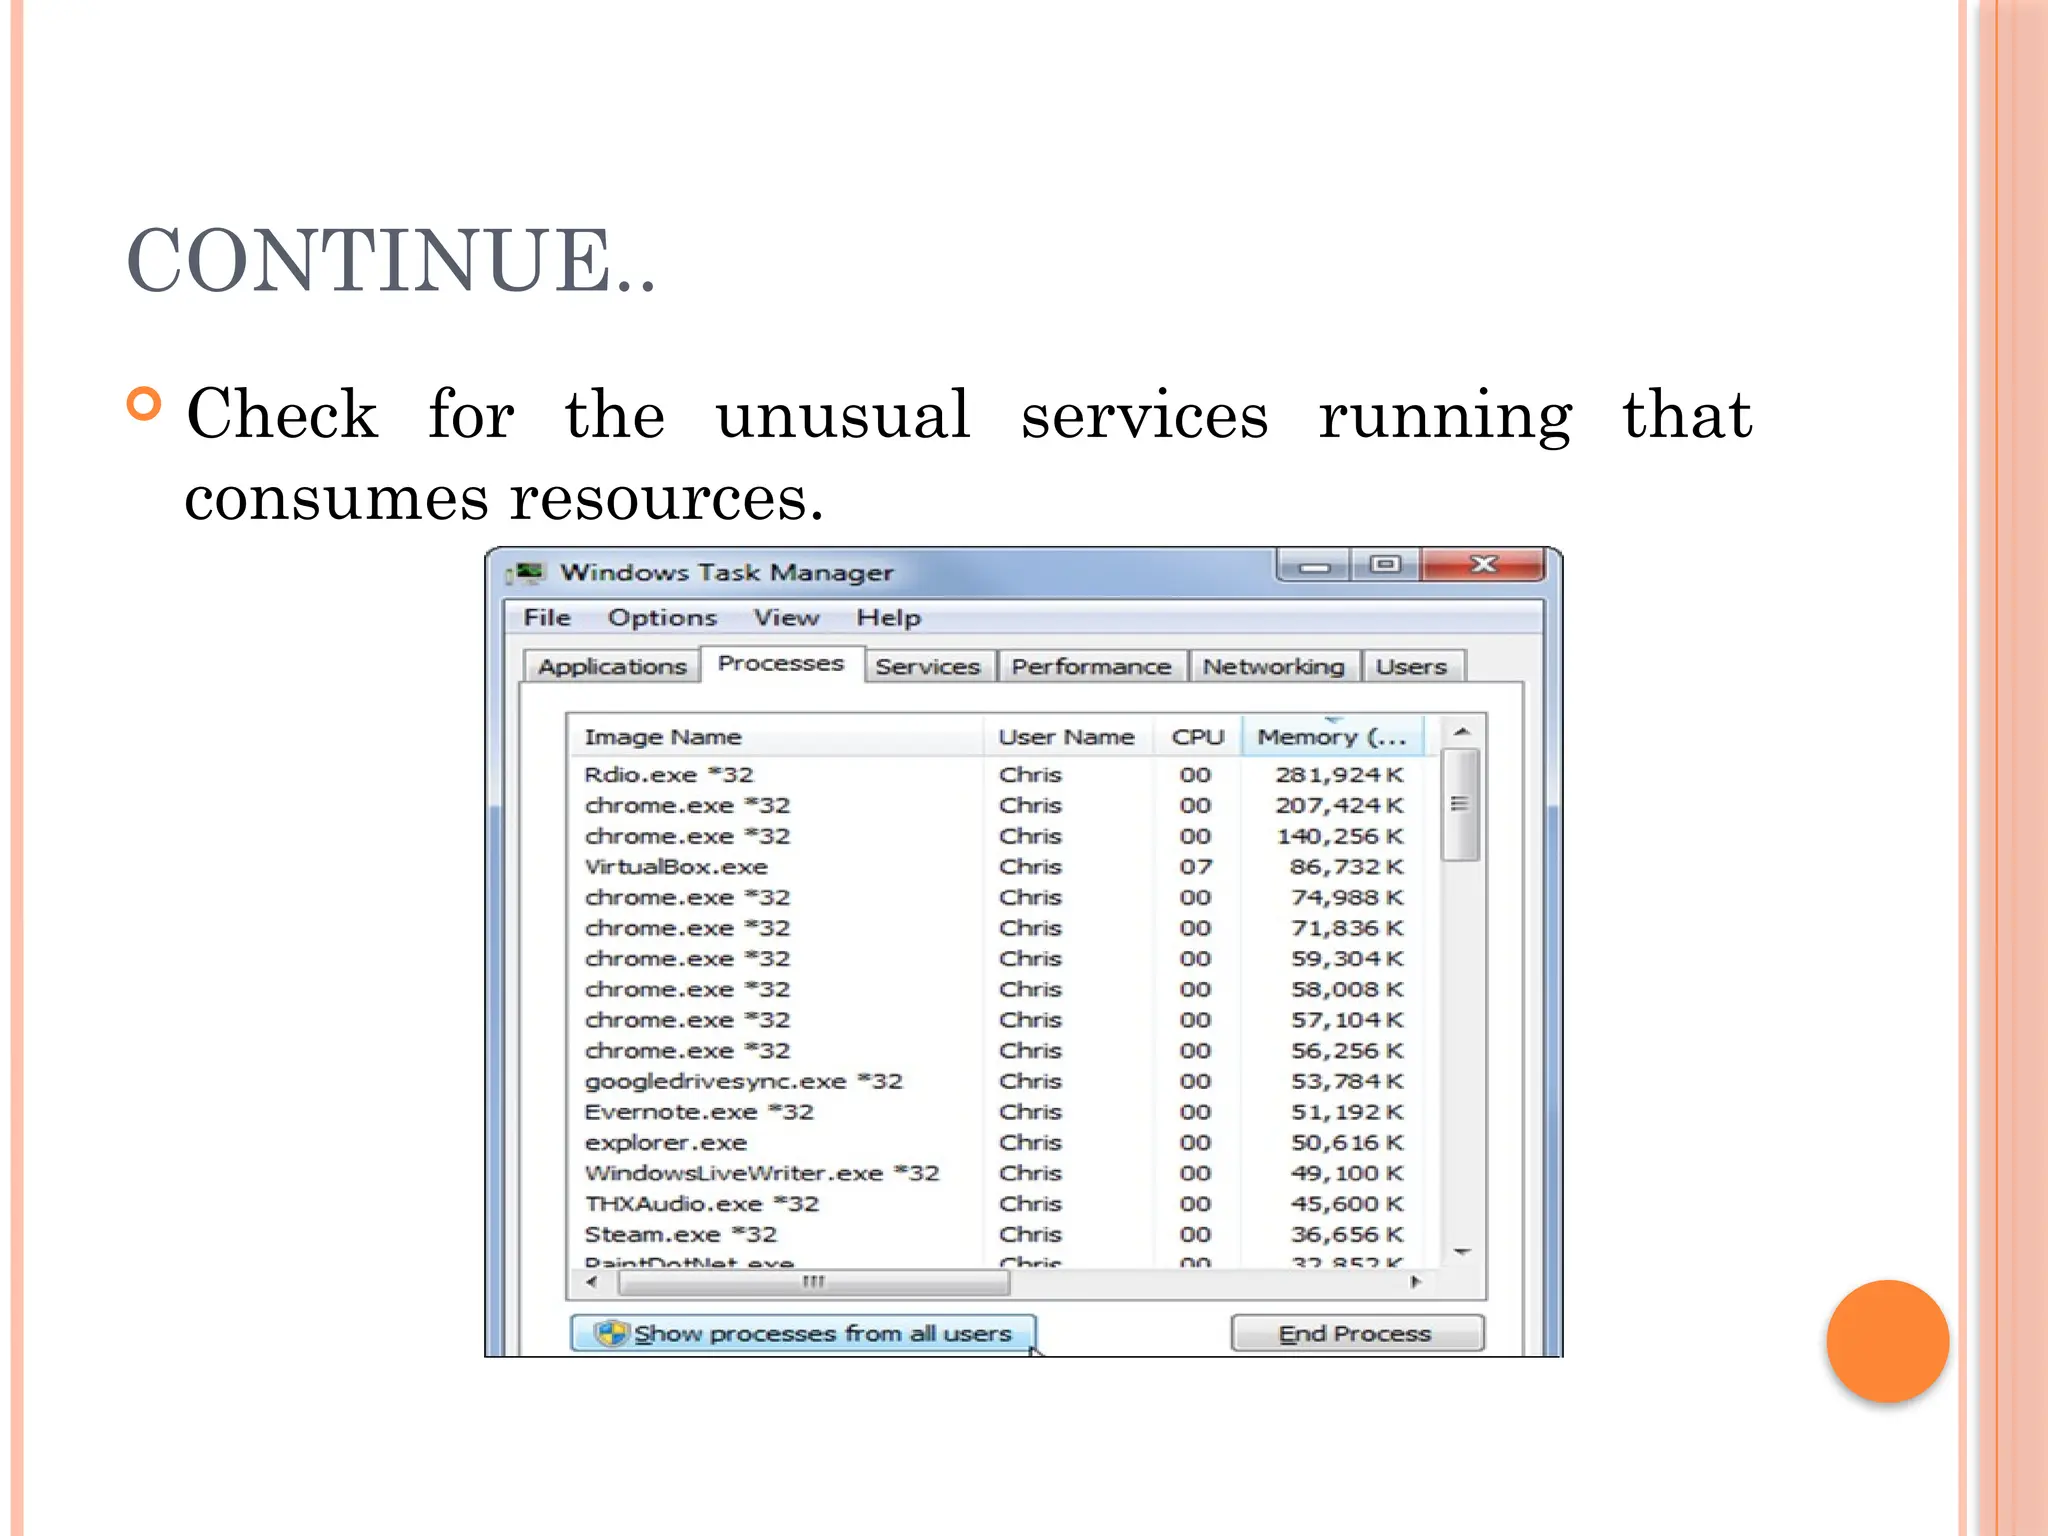Select the chrome.exe process using 207,424 K
Viewport: 2048px width, 1536px height.
1005,806
